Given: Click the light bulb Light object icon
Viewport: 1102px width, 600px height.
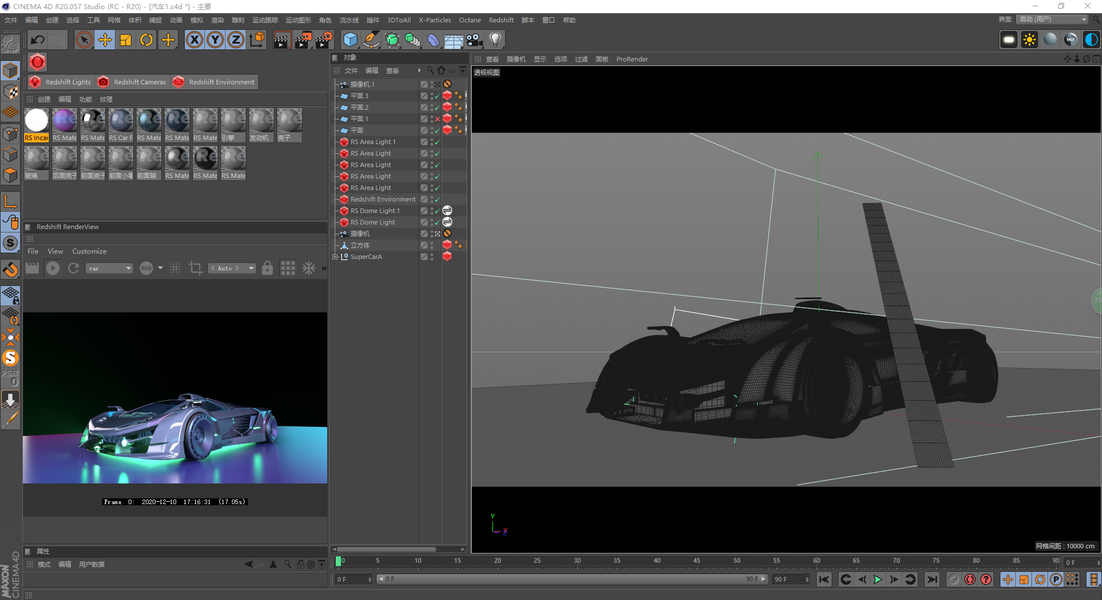Looking at the screenshot, I should 495,40.
